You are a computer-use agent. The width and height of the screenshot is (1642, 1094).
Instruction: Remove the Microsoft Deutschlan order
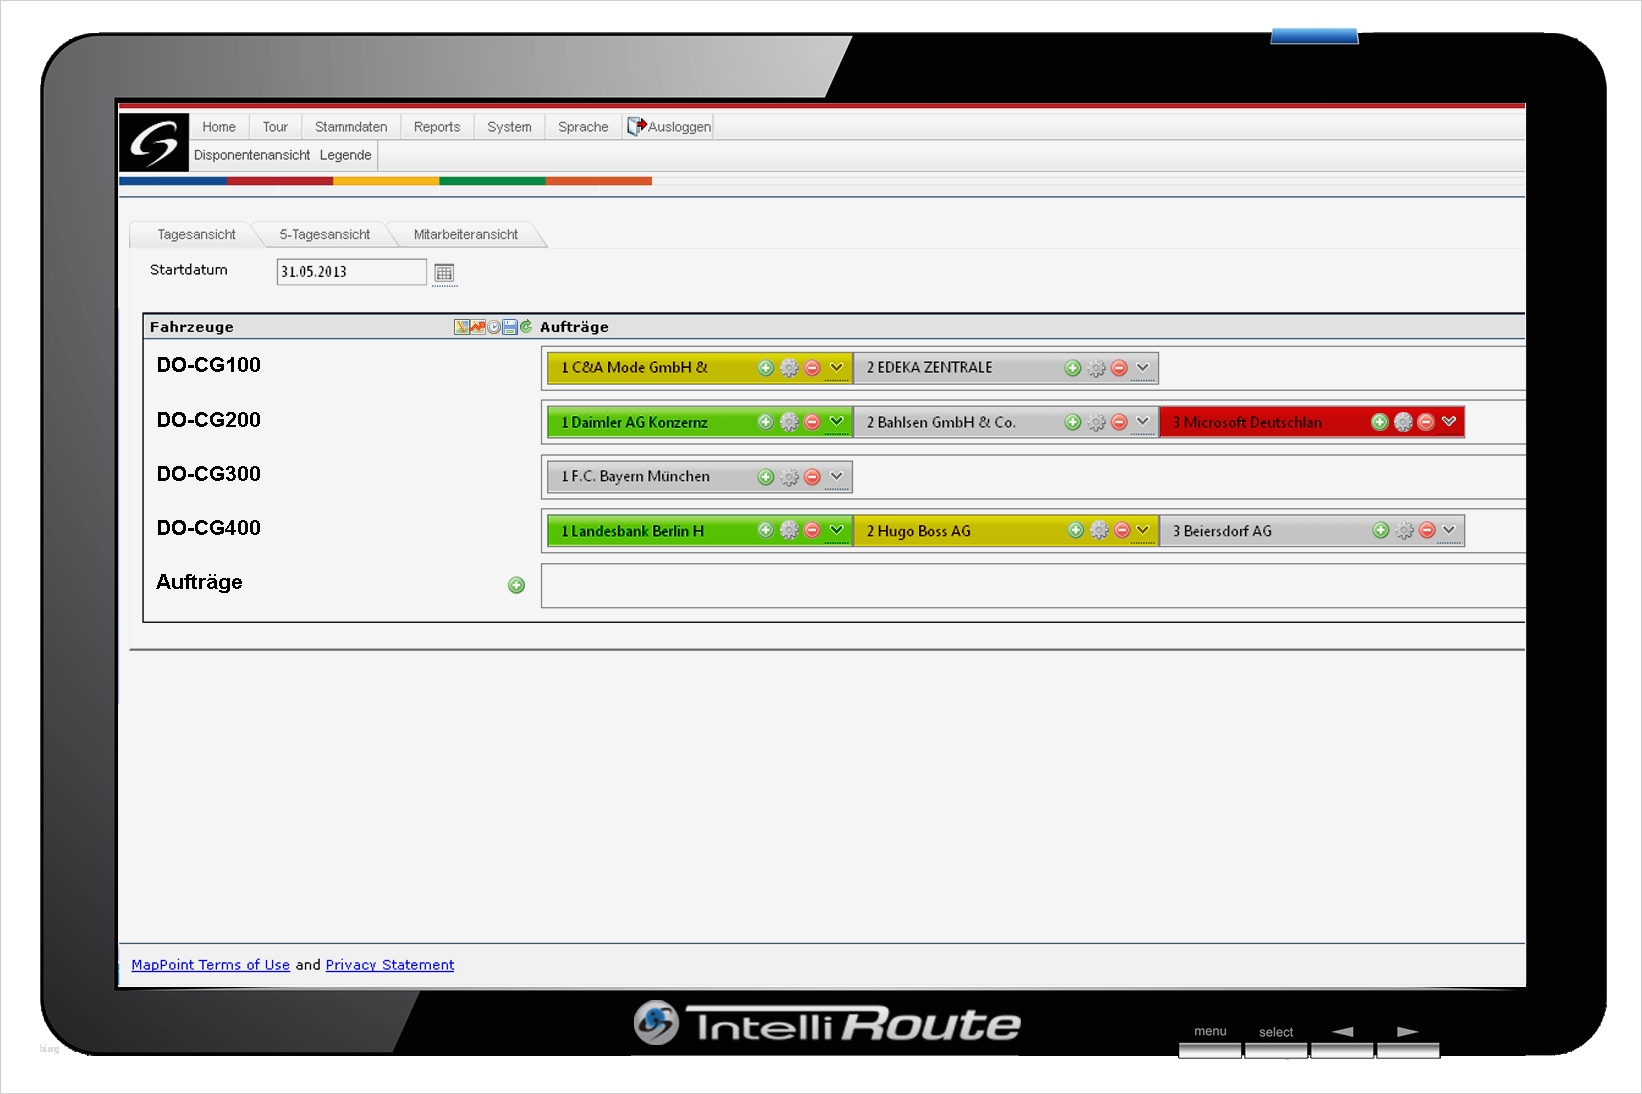click(x=1426, y=422)
